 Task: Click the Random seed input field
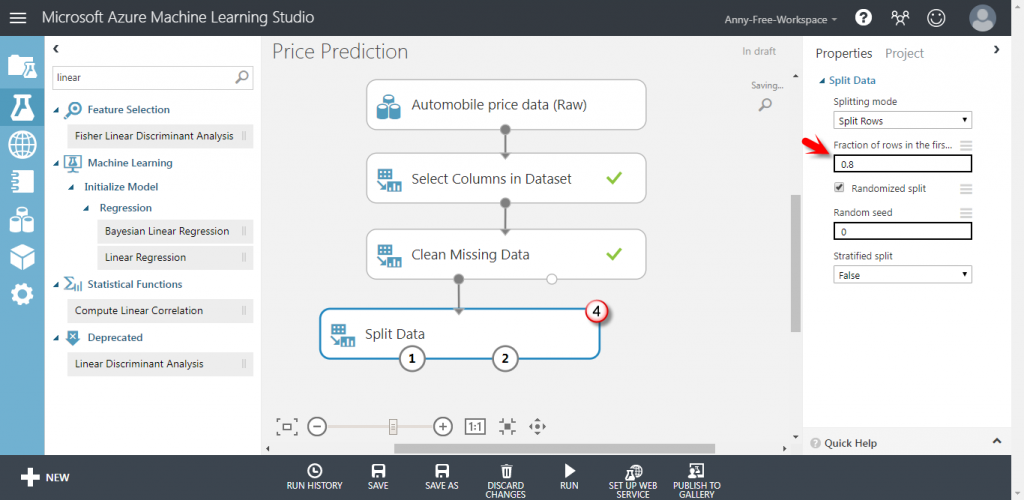[903, 231]
